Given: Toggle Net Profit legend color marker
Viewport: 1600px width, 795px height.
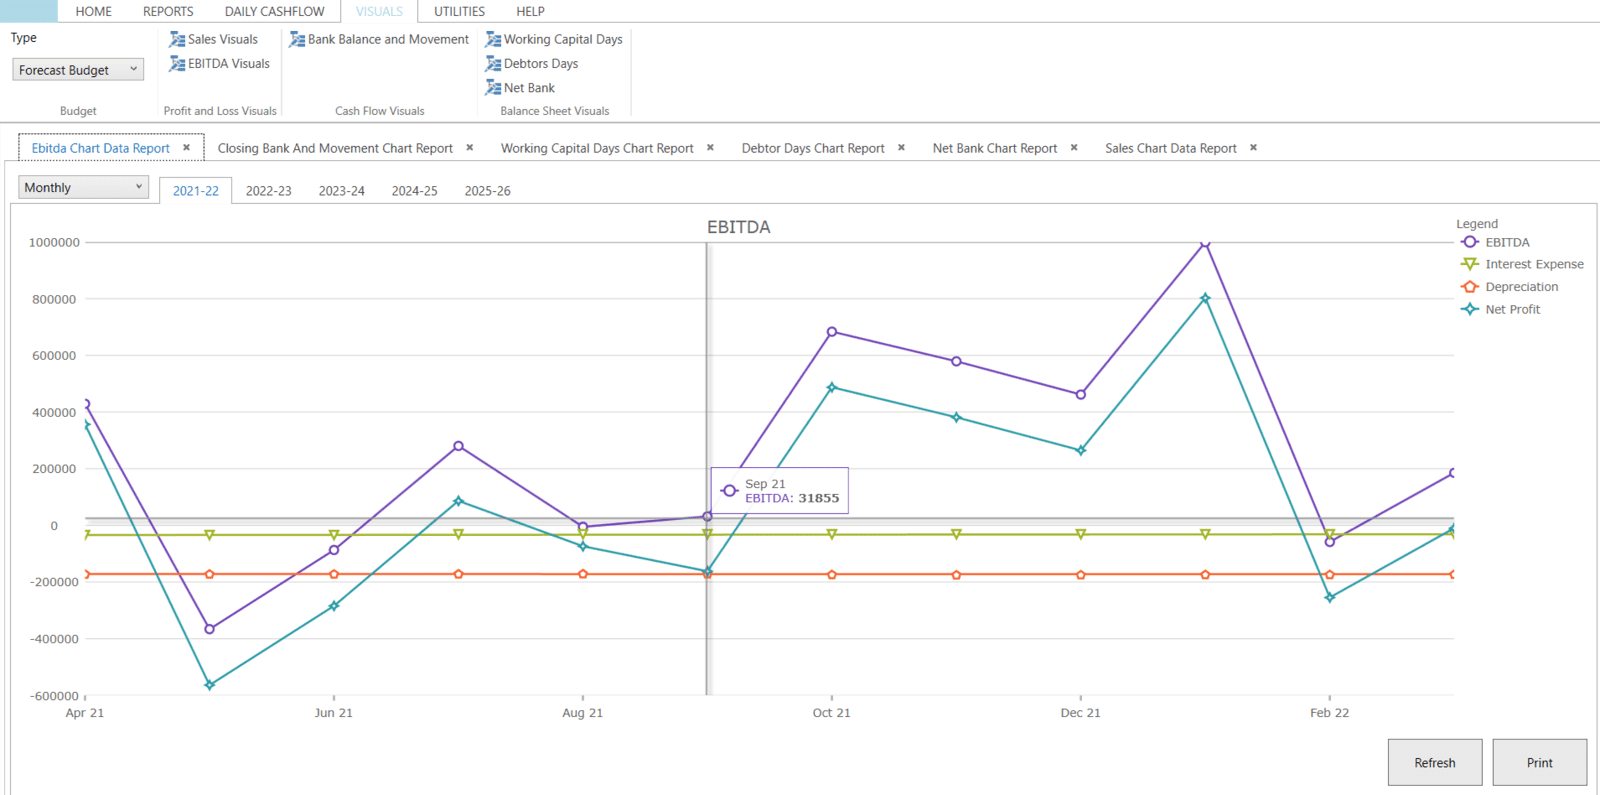Looking at the screenshot, I should (1469, 309).
